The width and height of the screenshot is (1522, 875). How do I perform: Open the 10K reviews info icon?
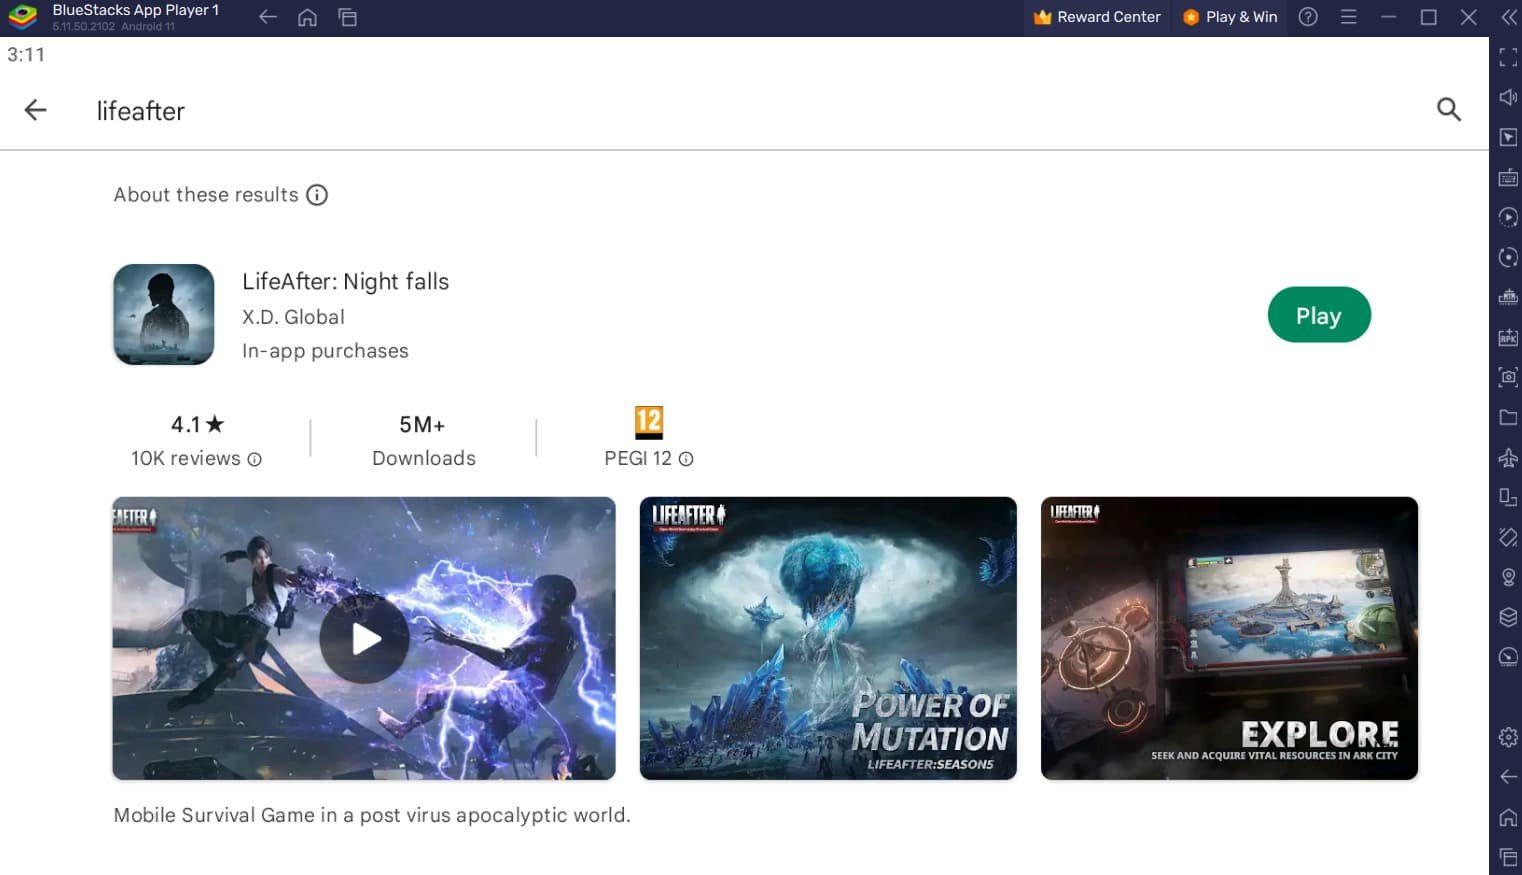click(255, 459)
